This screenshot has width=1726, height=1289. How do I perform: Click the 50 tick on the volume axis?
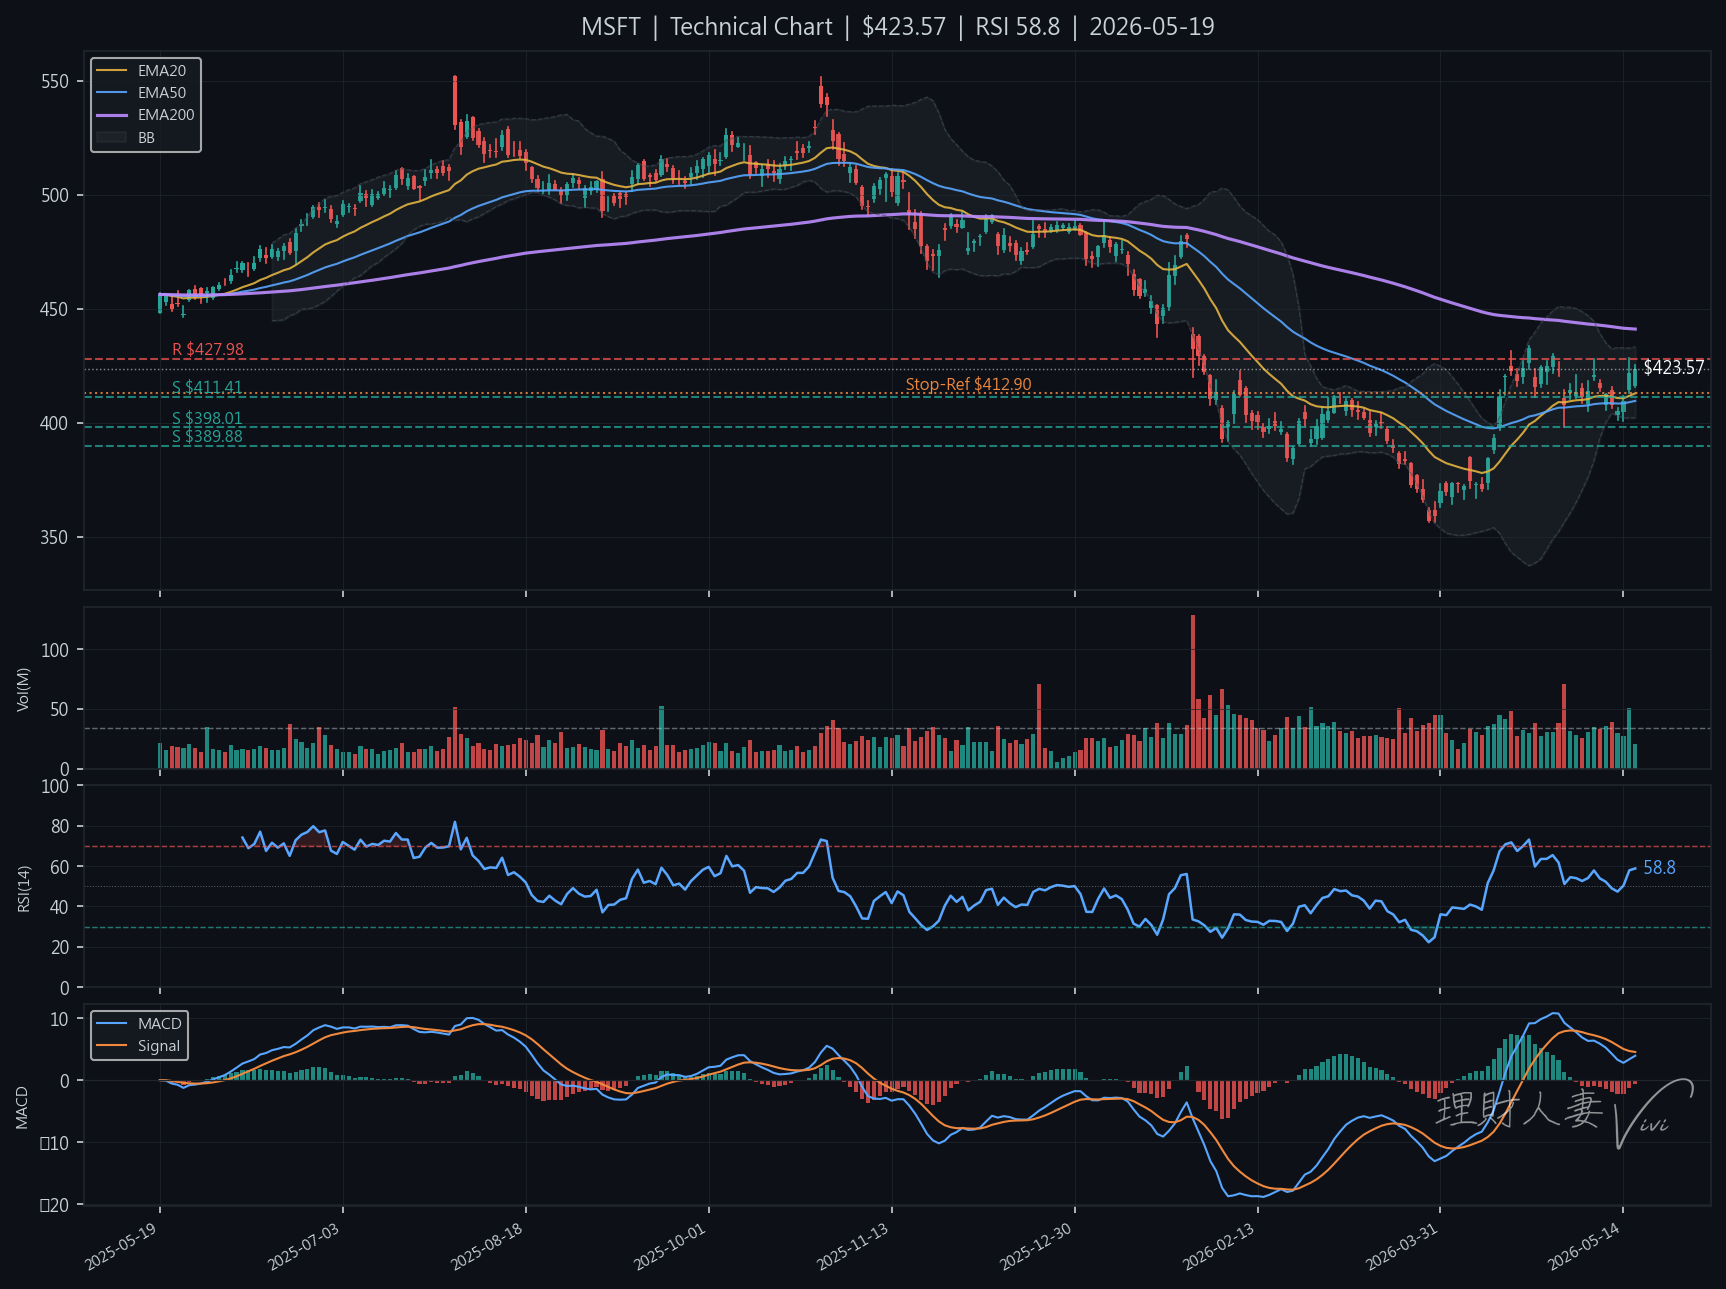coord(60,710)
